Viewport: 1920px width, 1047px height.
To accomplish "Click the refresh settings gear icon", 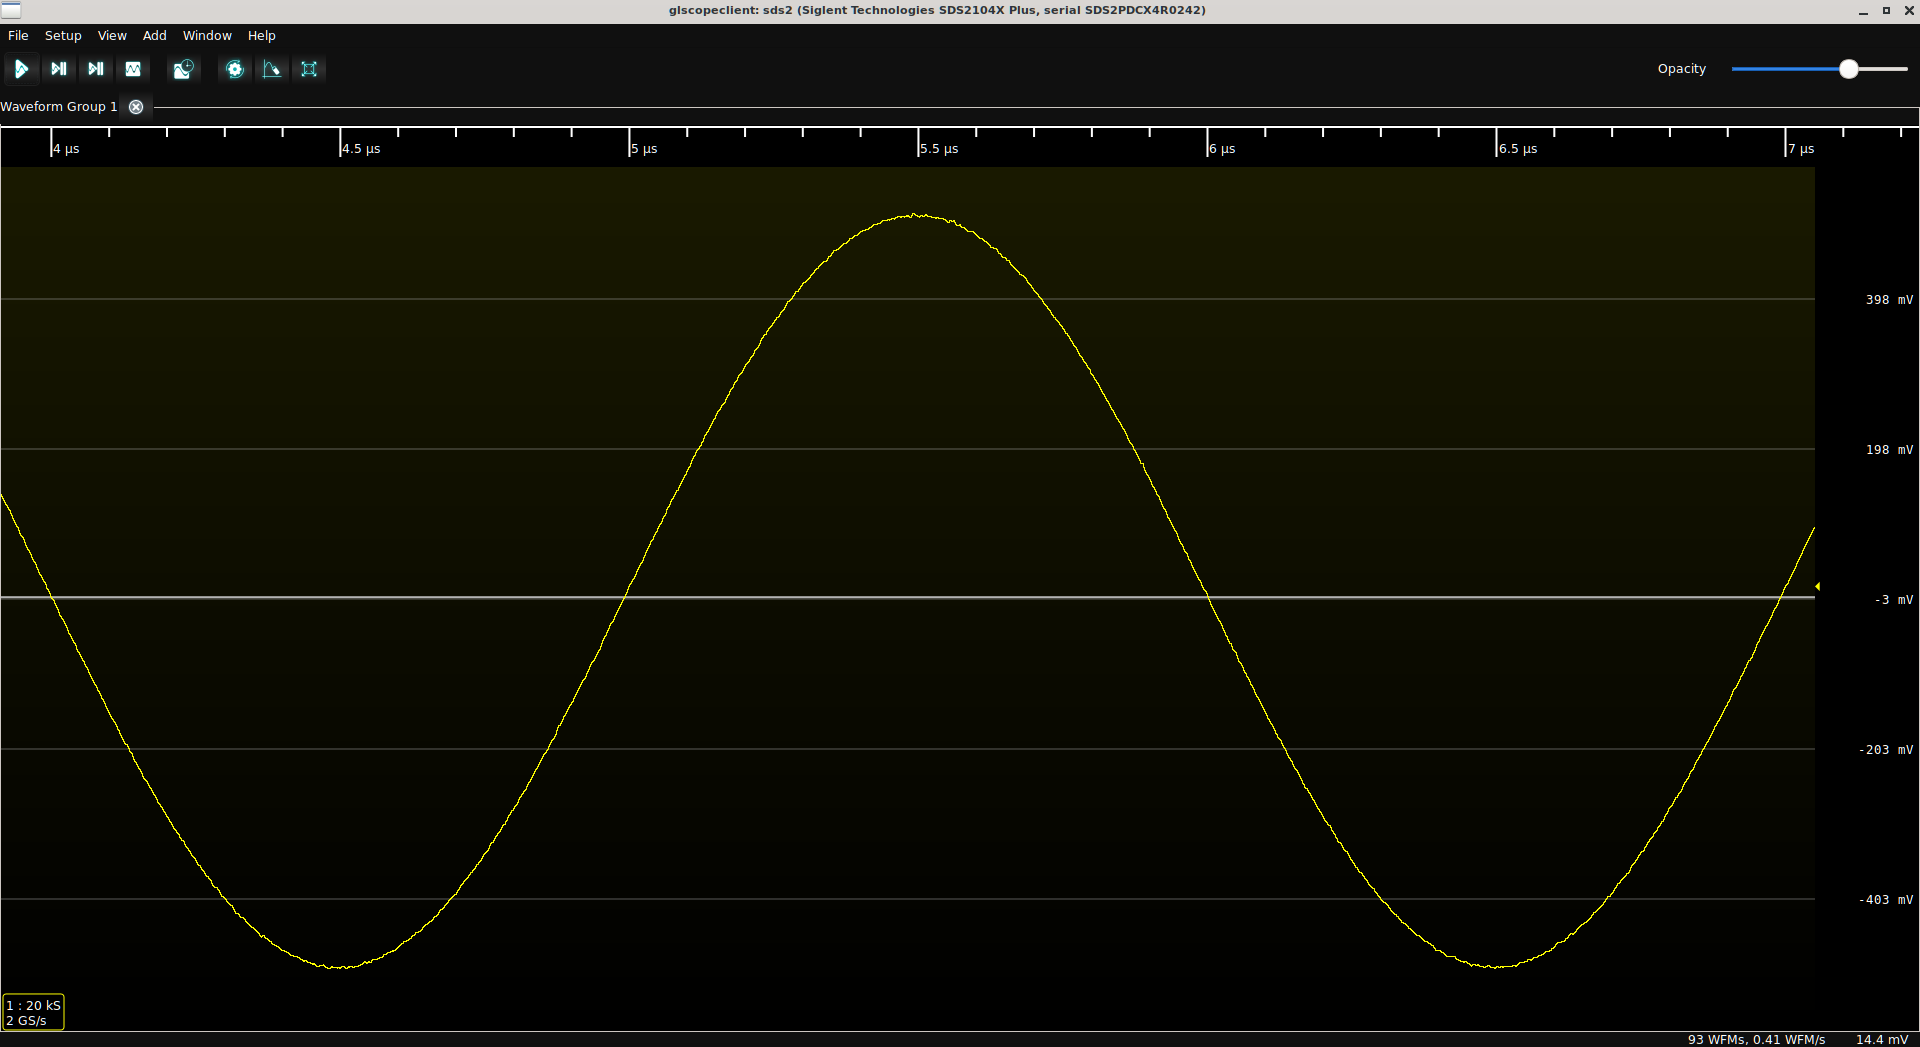I will point(235,69).
